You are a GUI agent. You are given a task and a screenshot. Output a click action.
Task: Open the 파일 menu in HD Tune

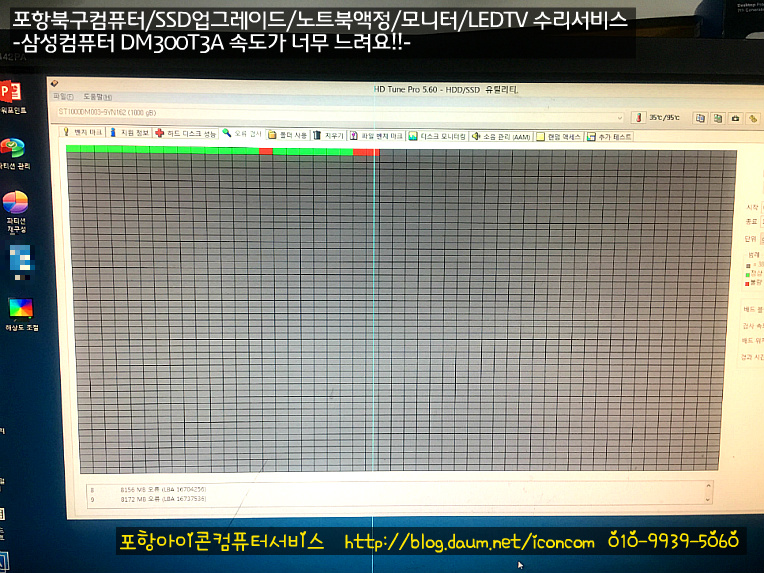63,97
